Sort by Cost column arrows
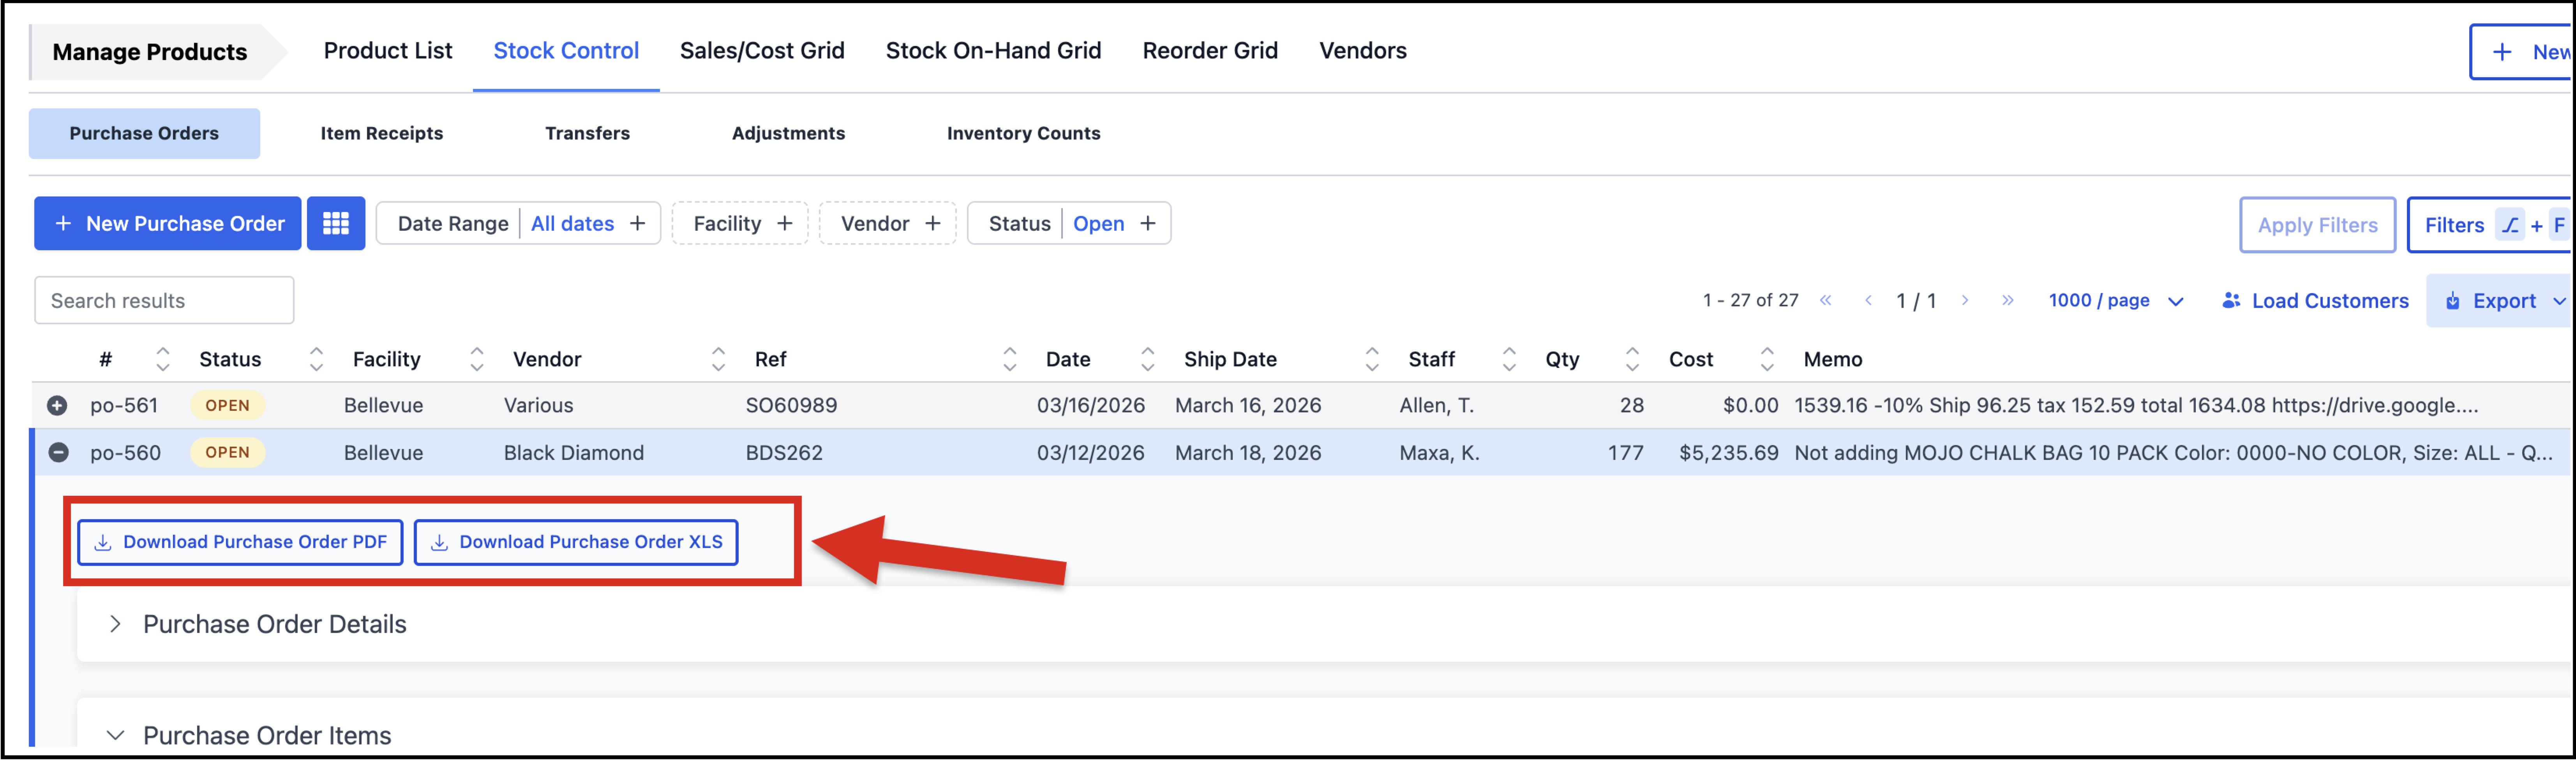The height and width of the screenshot is (760, 2576). [x=1766, y=359]
